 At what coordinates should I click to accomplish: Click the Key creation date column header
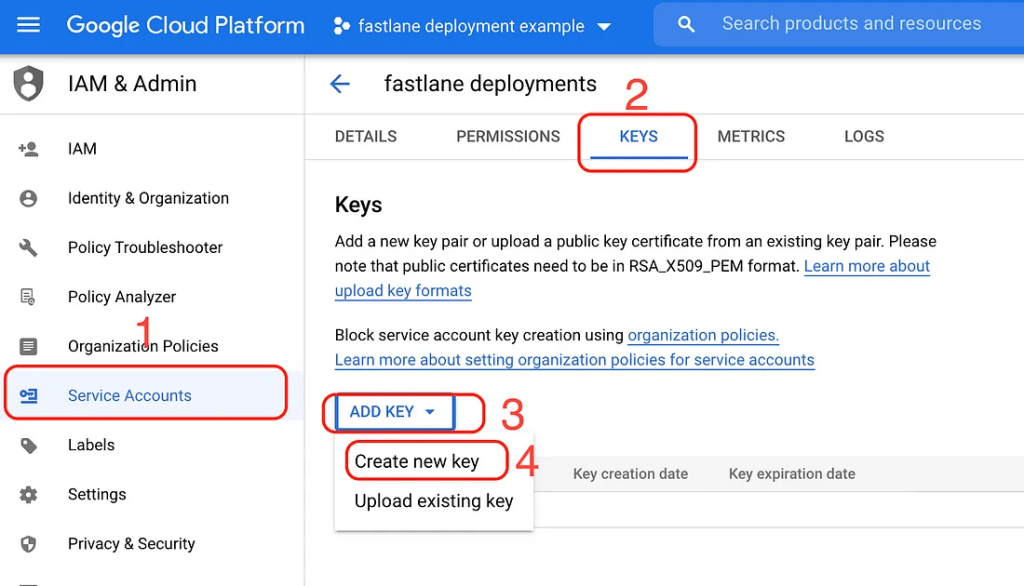[630, 474]
